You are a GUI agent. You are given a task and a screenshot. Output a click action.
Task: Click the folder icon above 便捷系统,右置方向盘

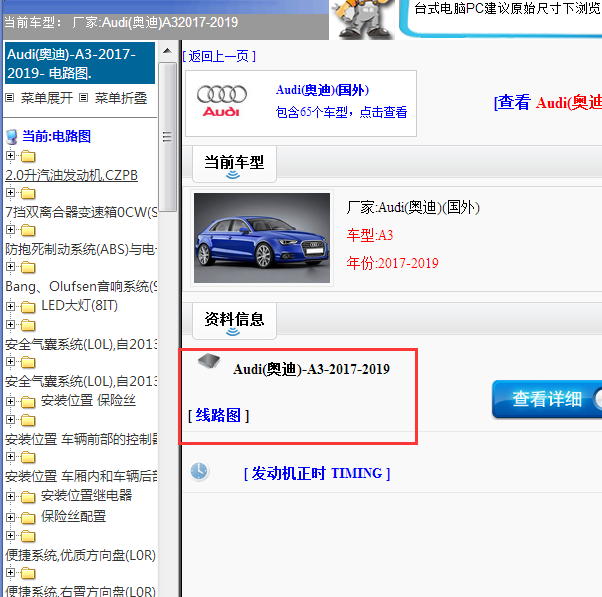28,573
